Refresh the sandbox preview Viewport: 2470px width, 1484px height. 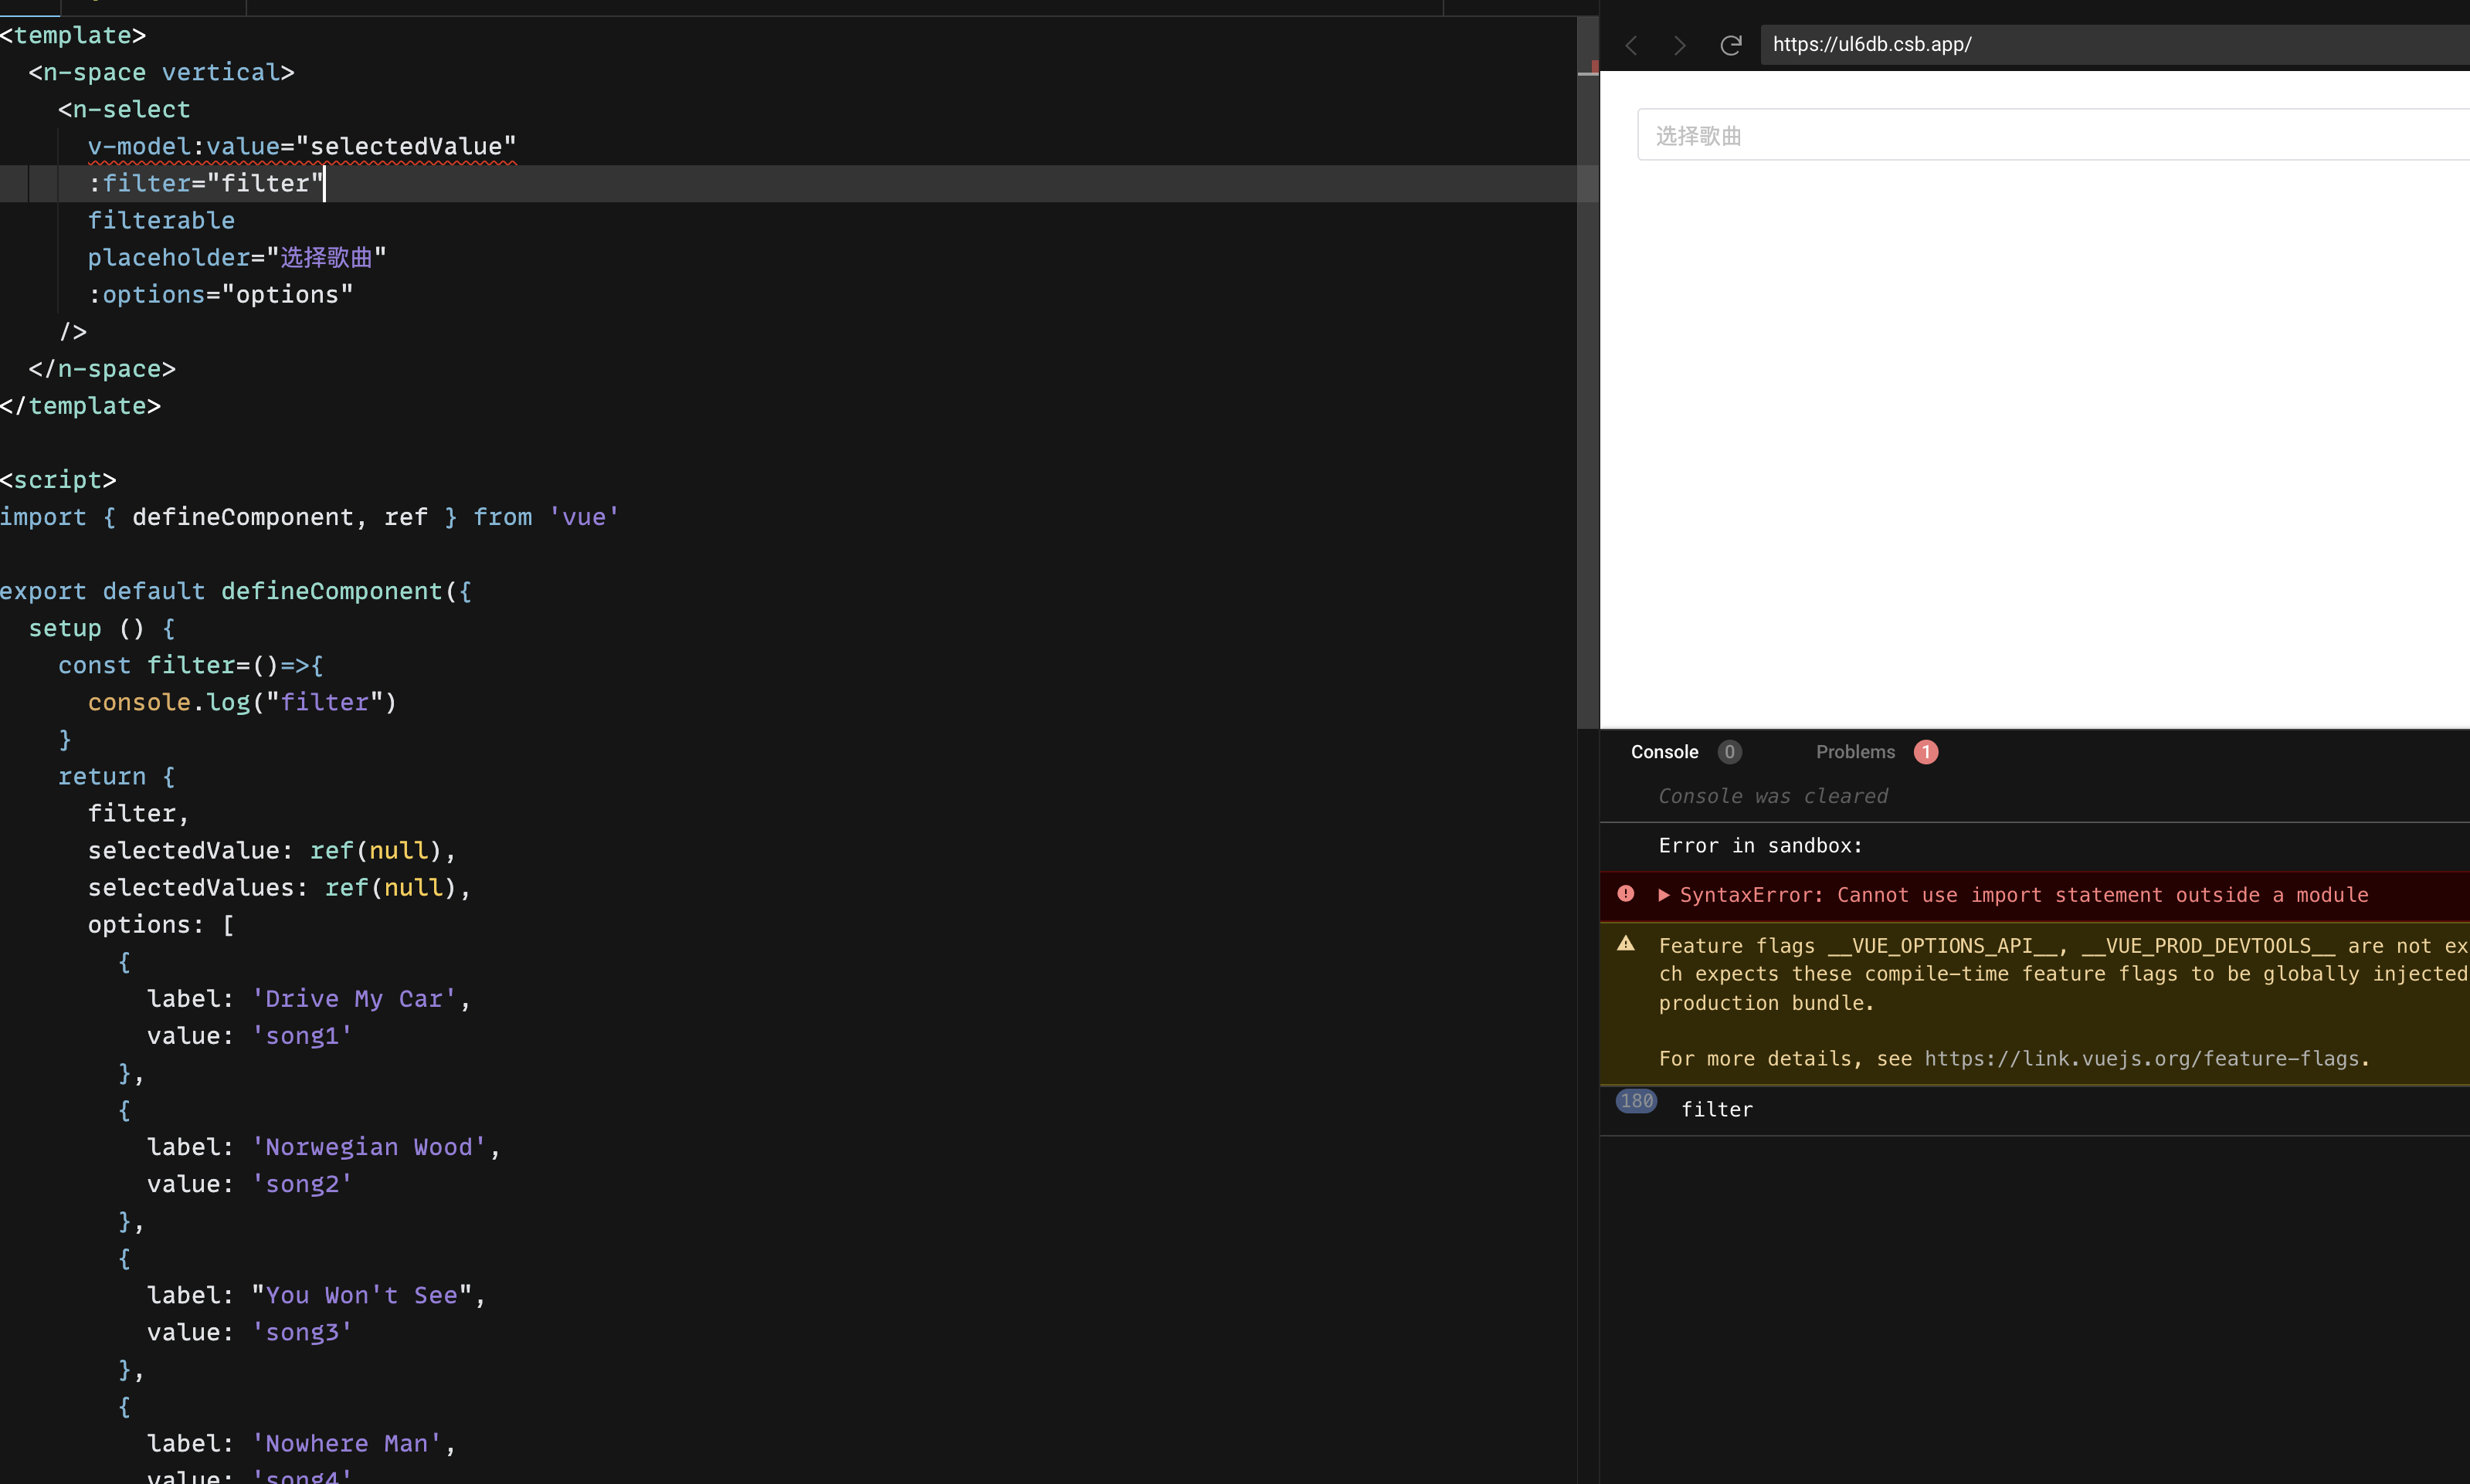(1731, 45)
